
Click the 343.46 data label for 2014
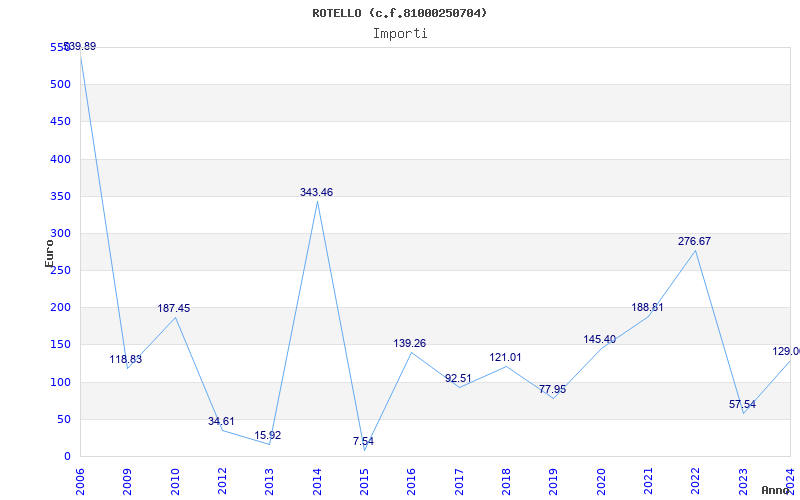[316, 192]
